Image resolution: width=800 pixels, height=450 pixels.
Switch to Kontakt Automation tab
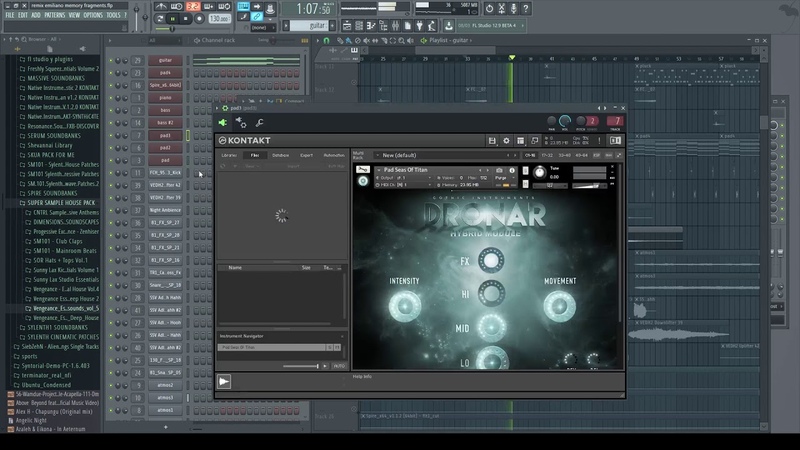tap(334, 155)
